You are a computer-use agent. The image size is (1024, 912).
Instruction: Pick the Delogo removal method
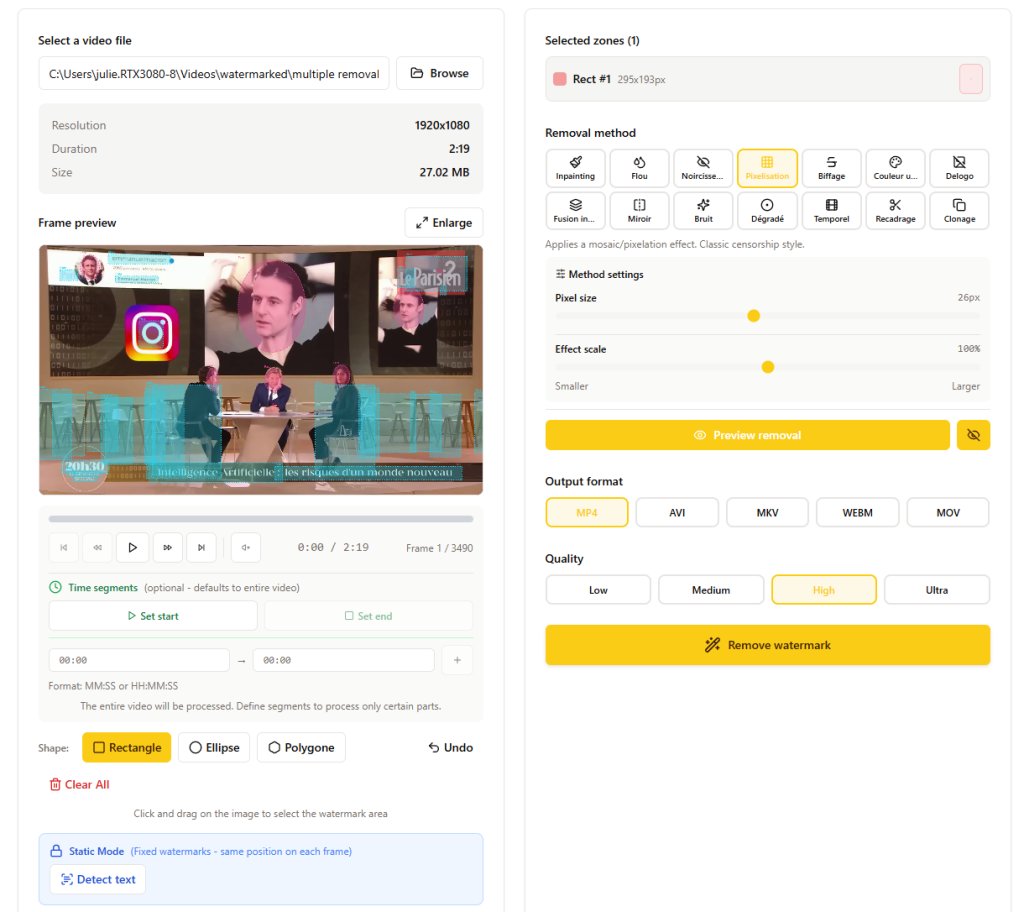click(959, 168)
